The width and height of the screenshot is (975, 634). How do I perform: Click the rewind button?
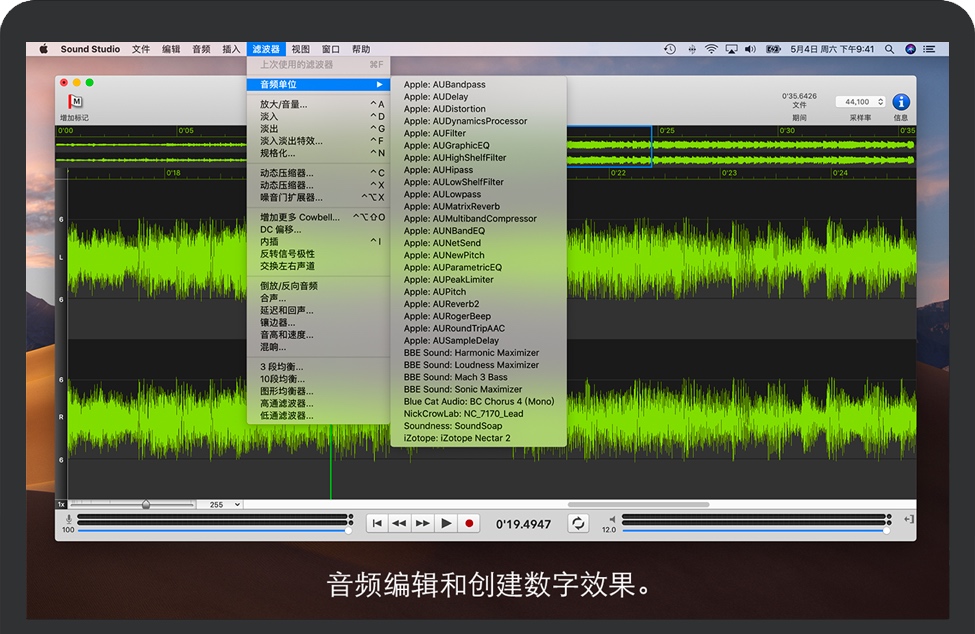pyautogui.click(x=400, y=523)
